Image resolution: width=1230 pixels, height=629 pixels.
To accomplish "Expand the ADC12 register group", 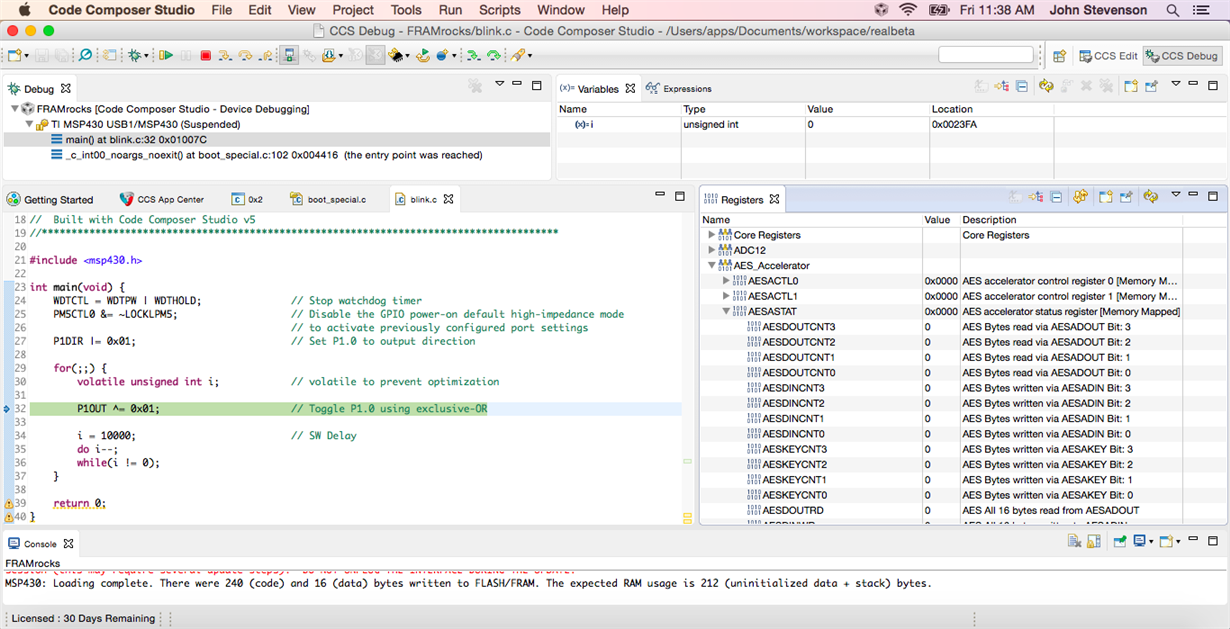I will pos(712,250).
